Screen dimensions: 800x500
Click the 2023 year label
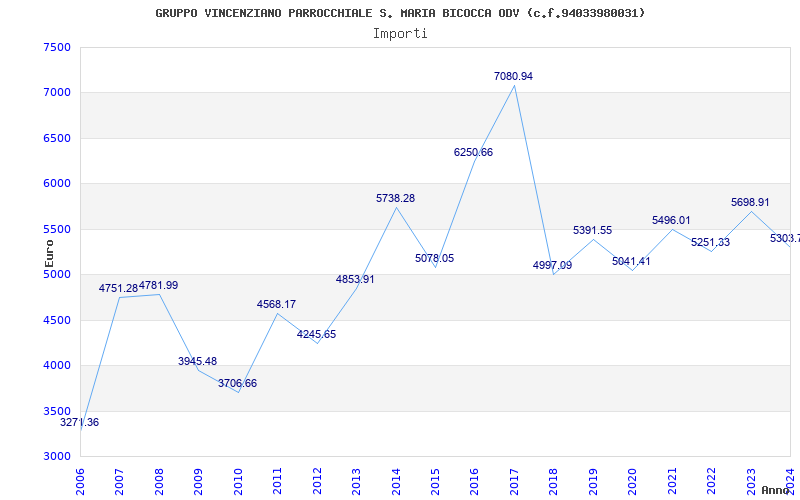click(x=751, y=482)
